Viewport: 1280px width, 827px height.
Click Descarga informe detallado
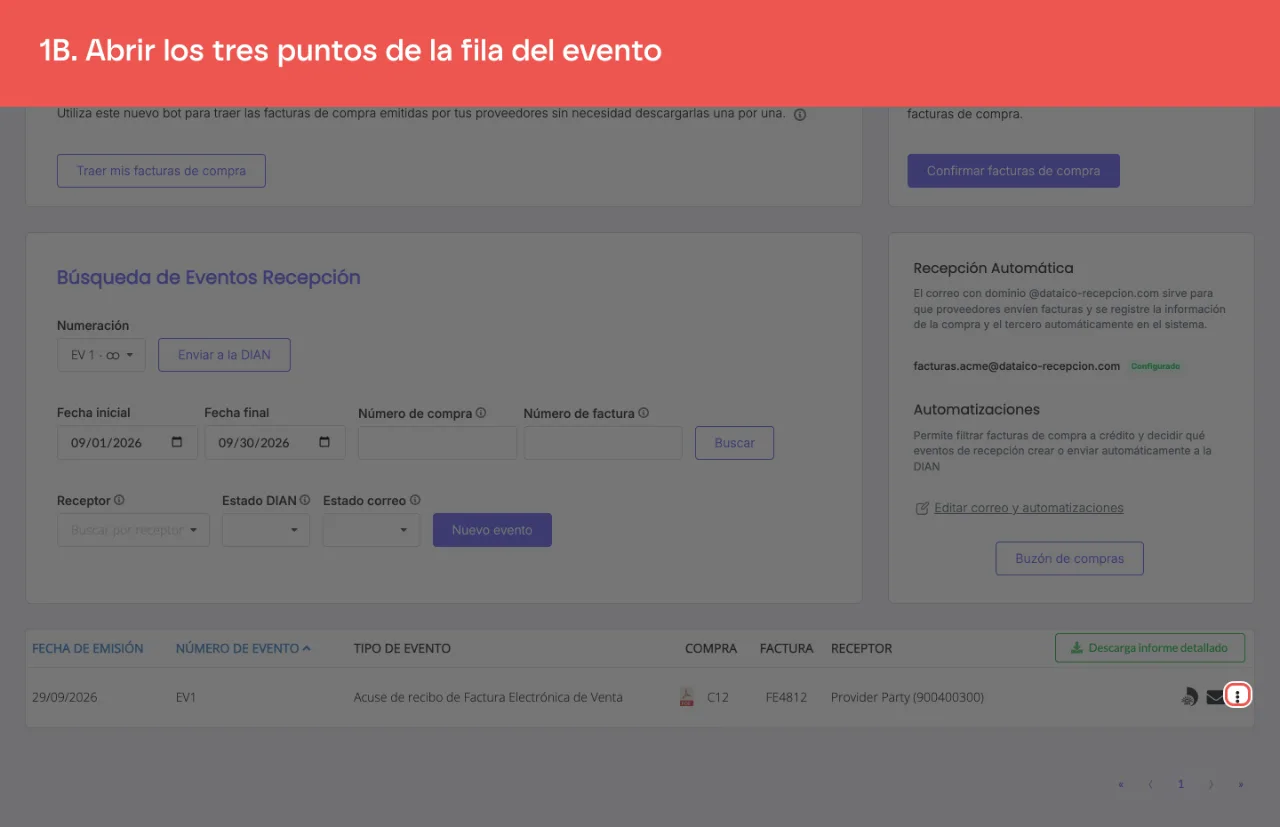1150,648
